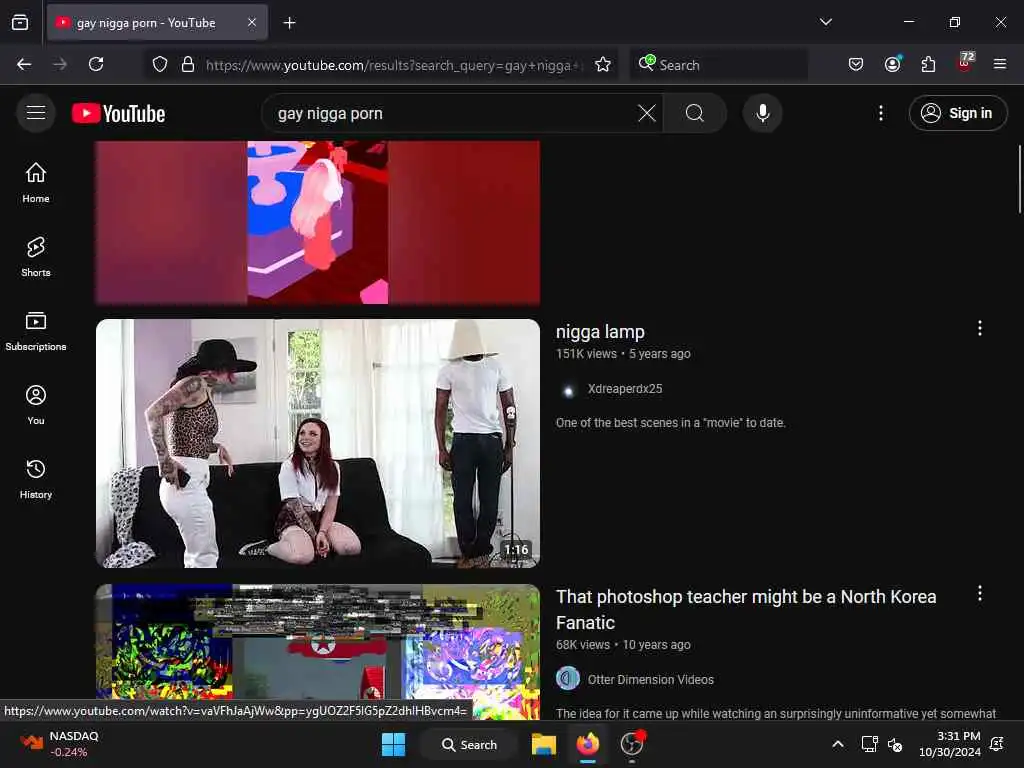Click the YouTube magnifier search button
This screenshot has height=768, width=1024.
click(x=694, y=113)
